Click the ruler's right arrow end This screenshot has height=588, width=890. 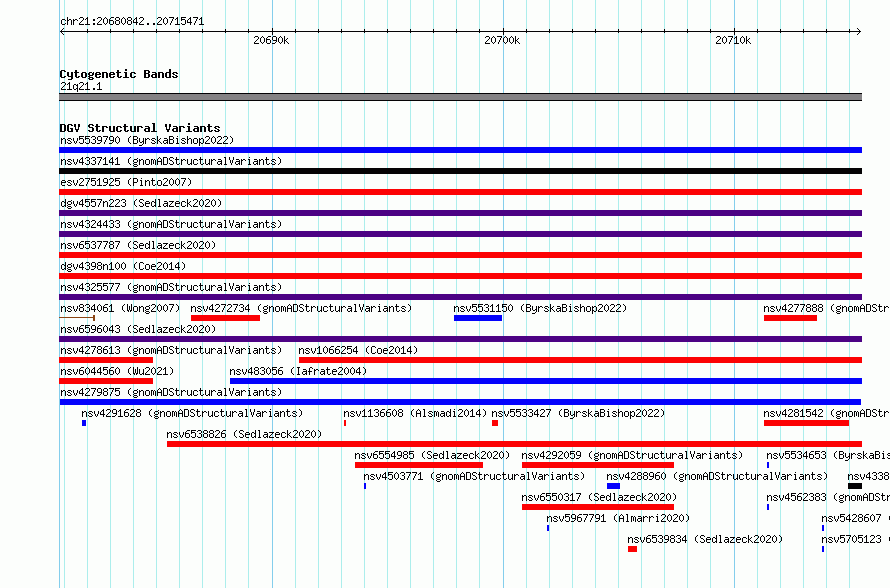point(859,31)
